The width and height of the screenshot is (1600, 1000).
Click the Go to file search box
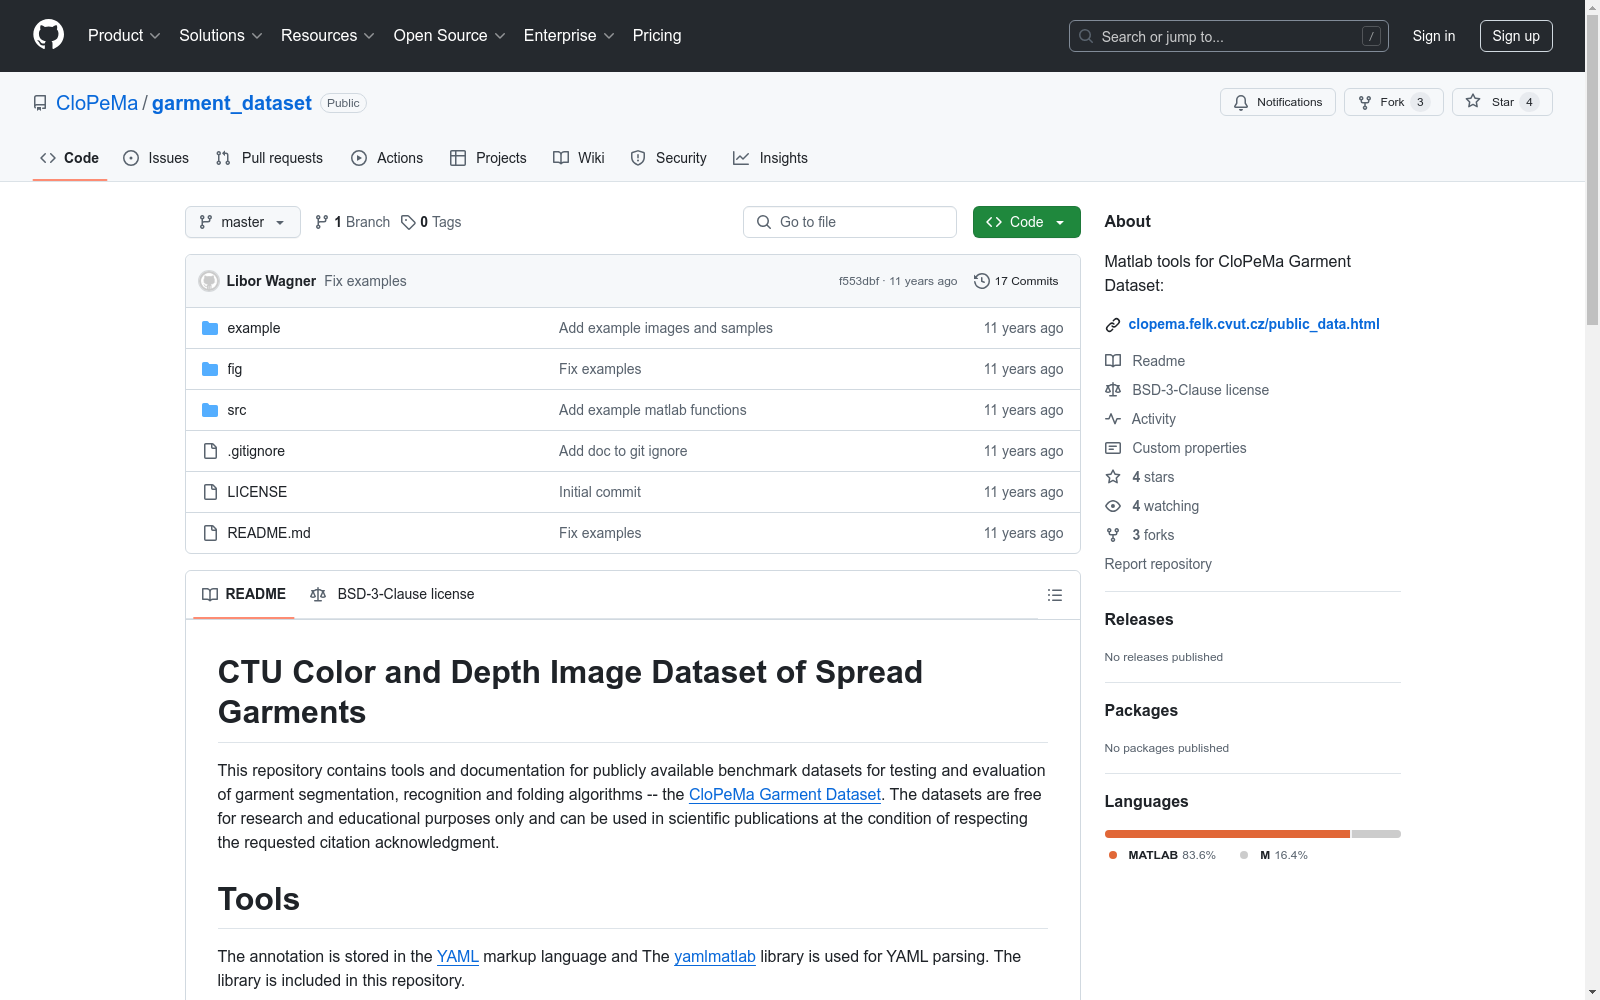850,222
